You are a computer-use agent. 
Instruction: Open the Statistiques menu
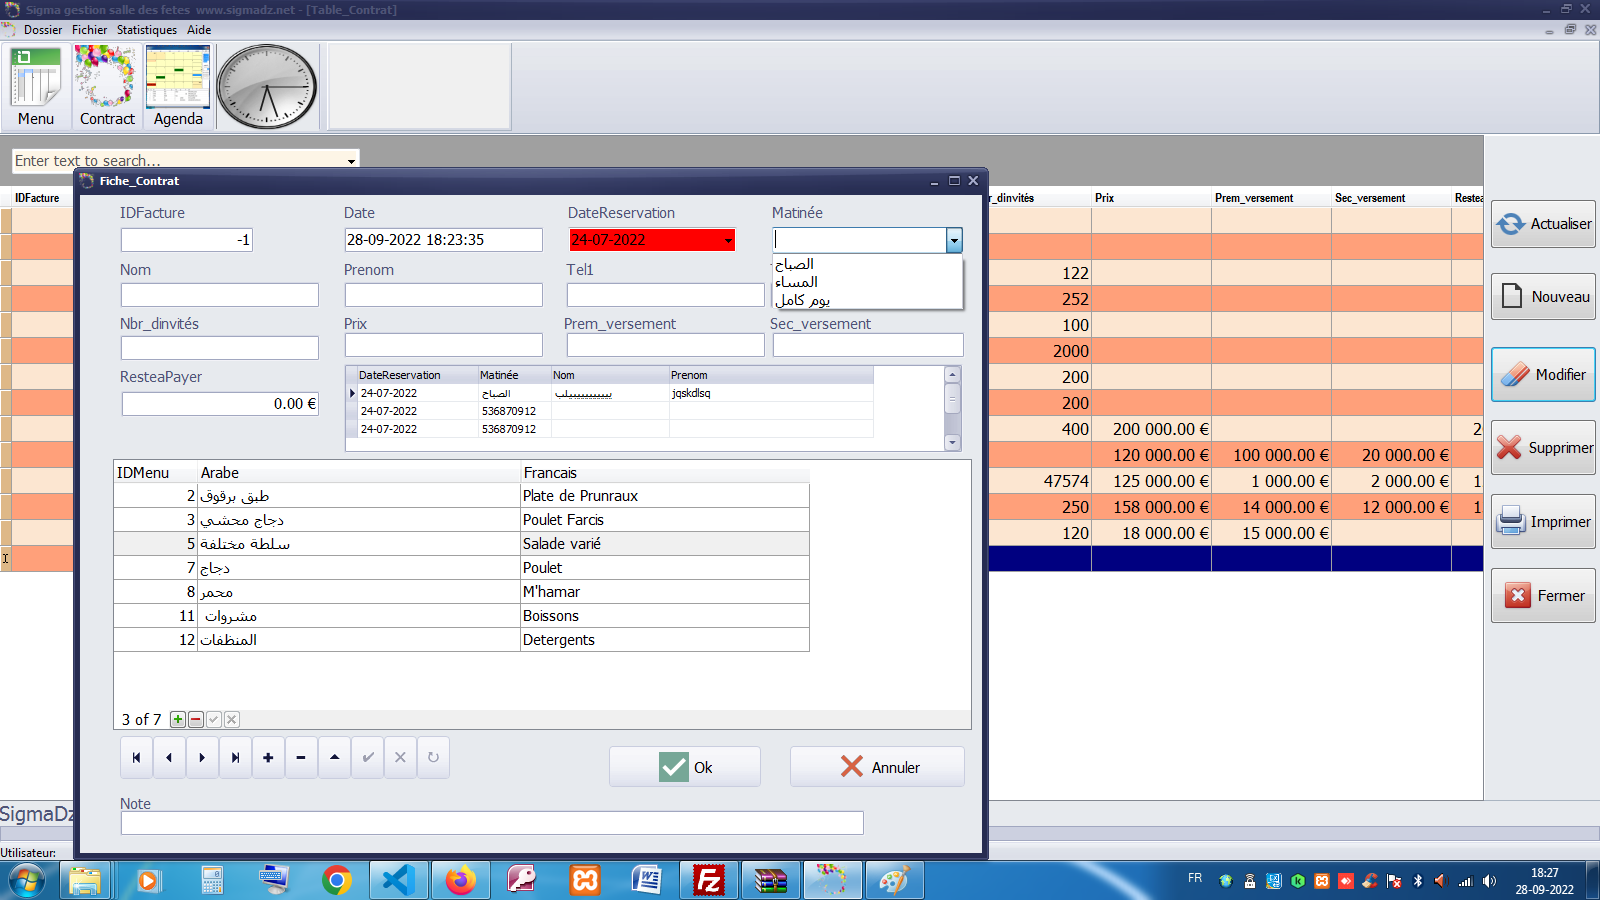(x=146, y=30)
